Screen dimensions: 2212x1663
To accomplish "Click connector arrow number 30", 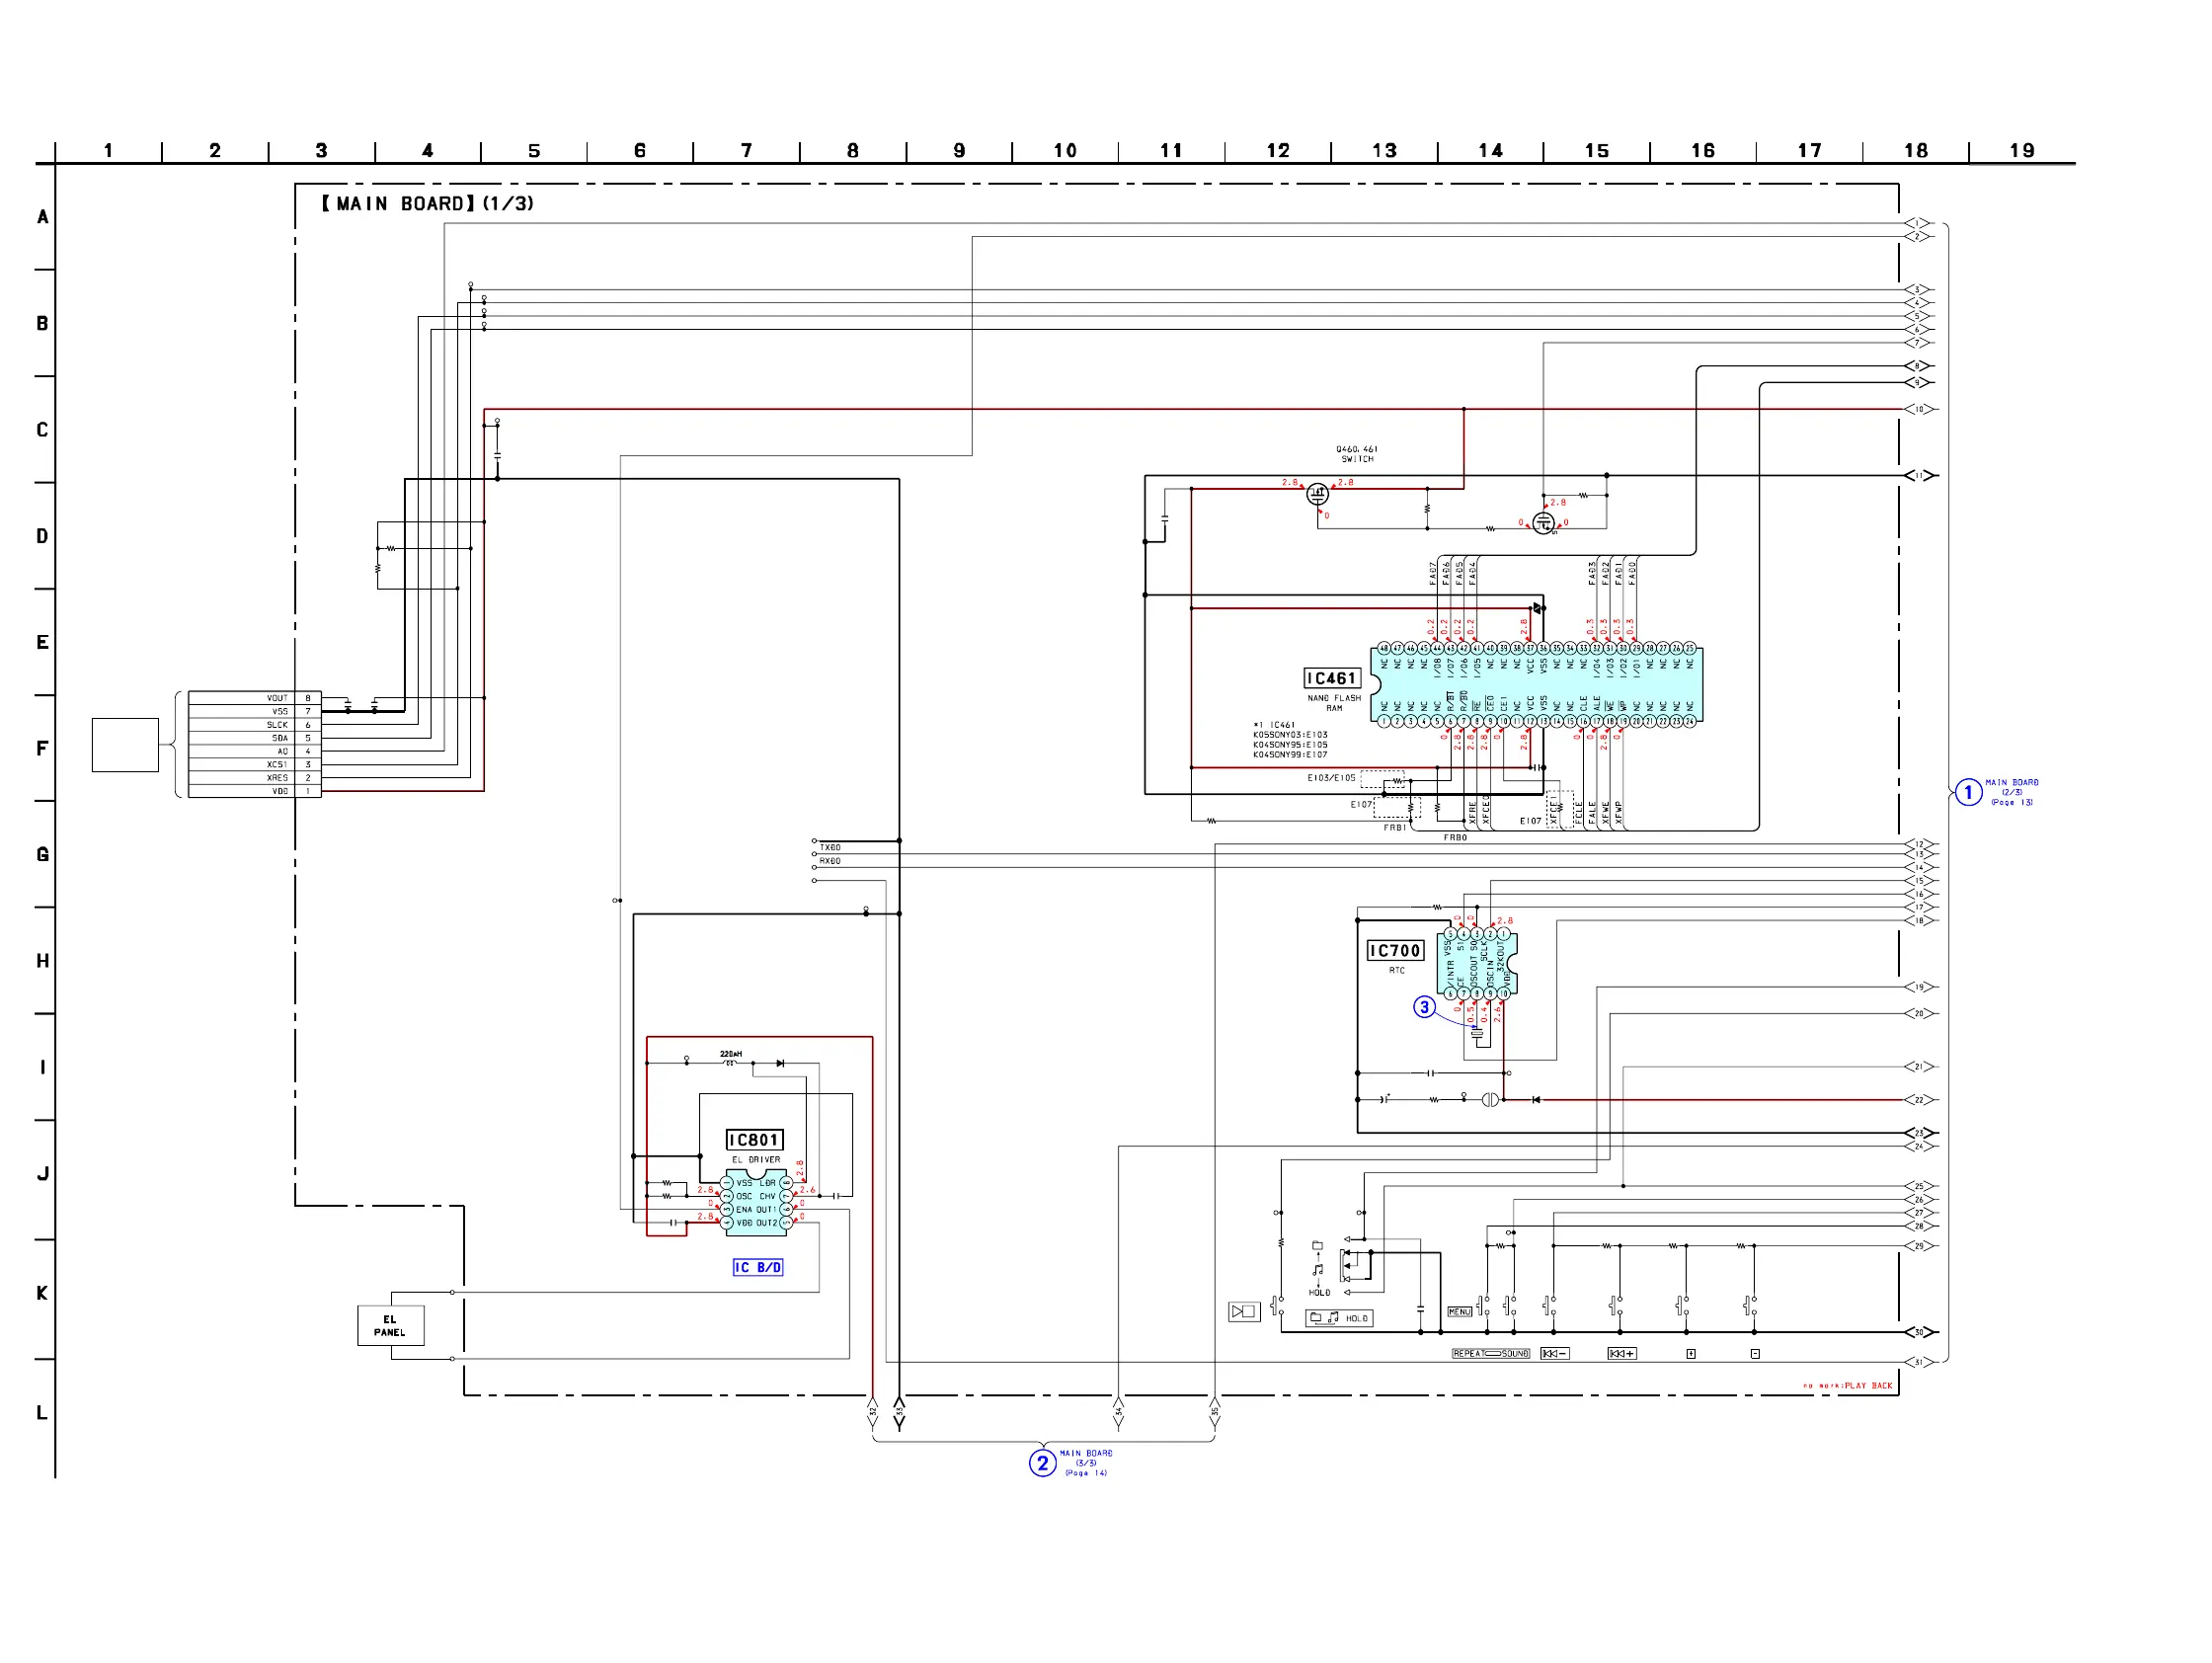I will coord(1919,1332).
